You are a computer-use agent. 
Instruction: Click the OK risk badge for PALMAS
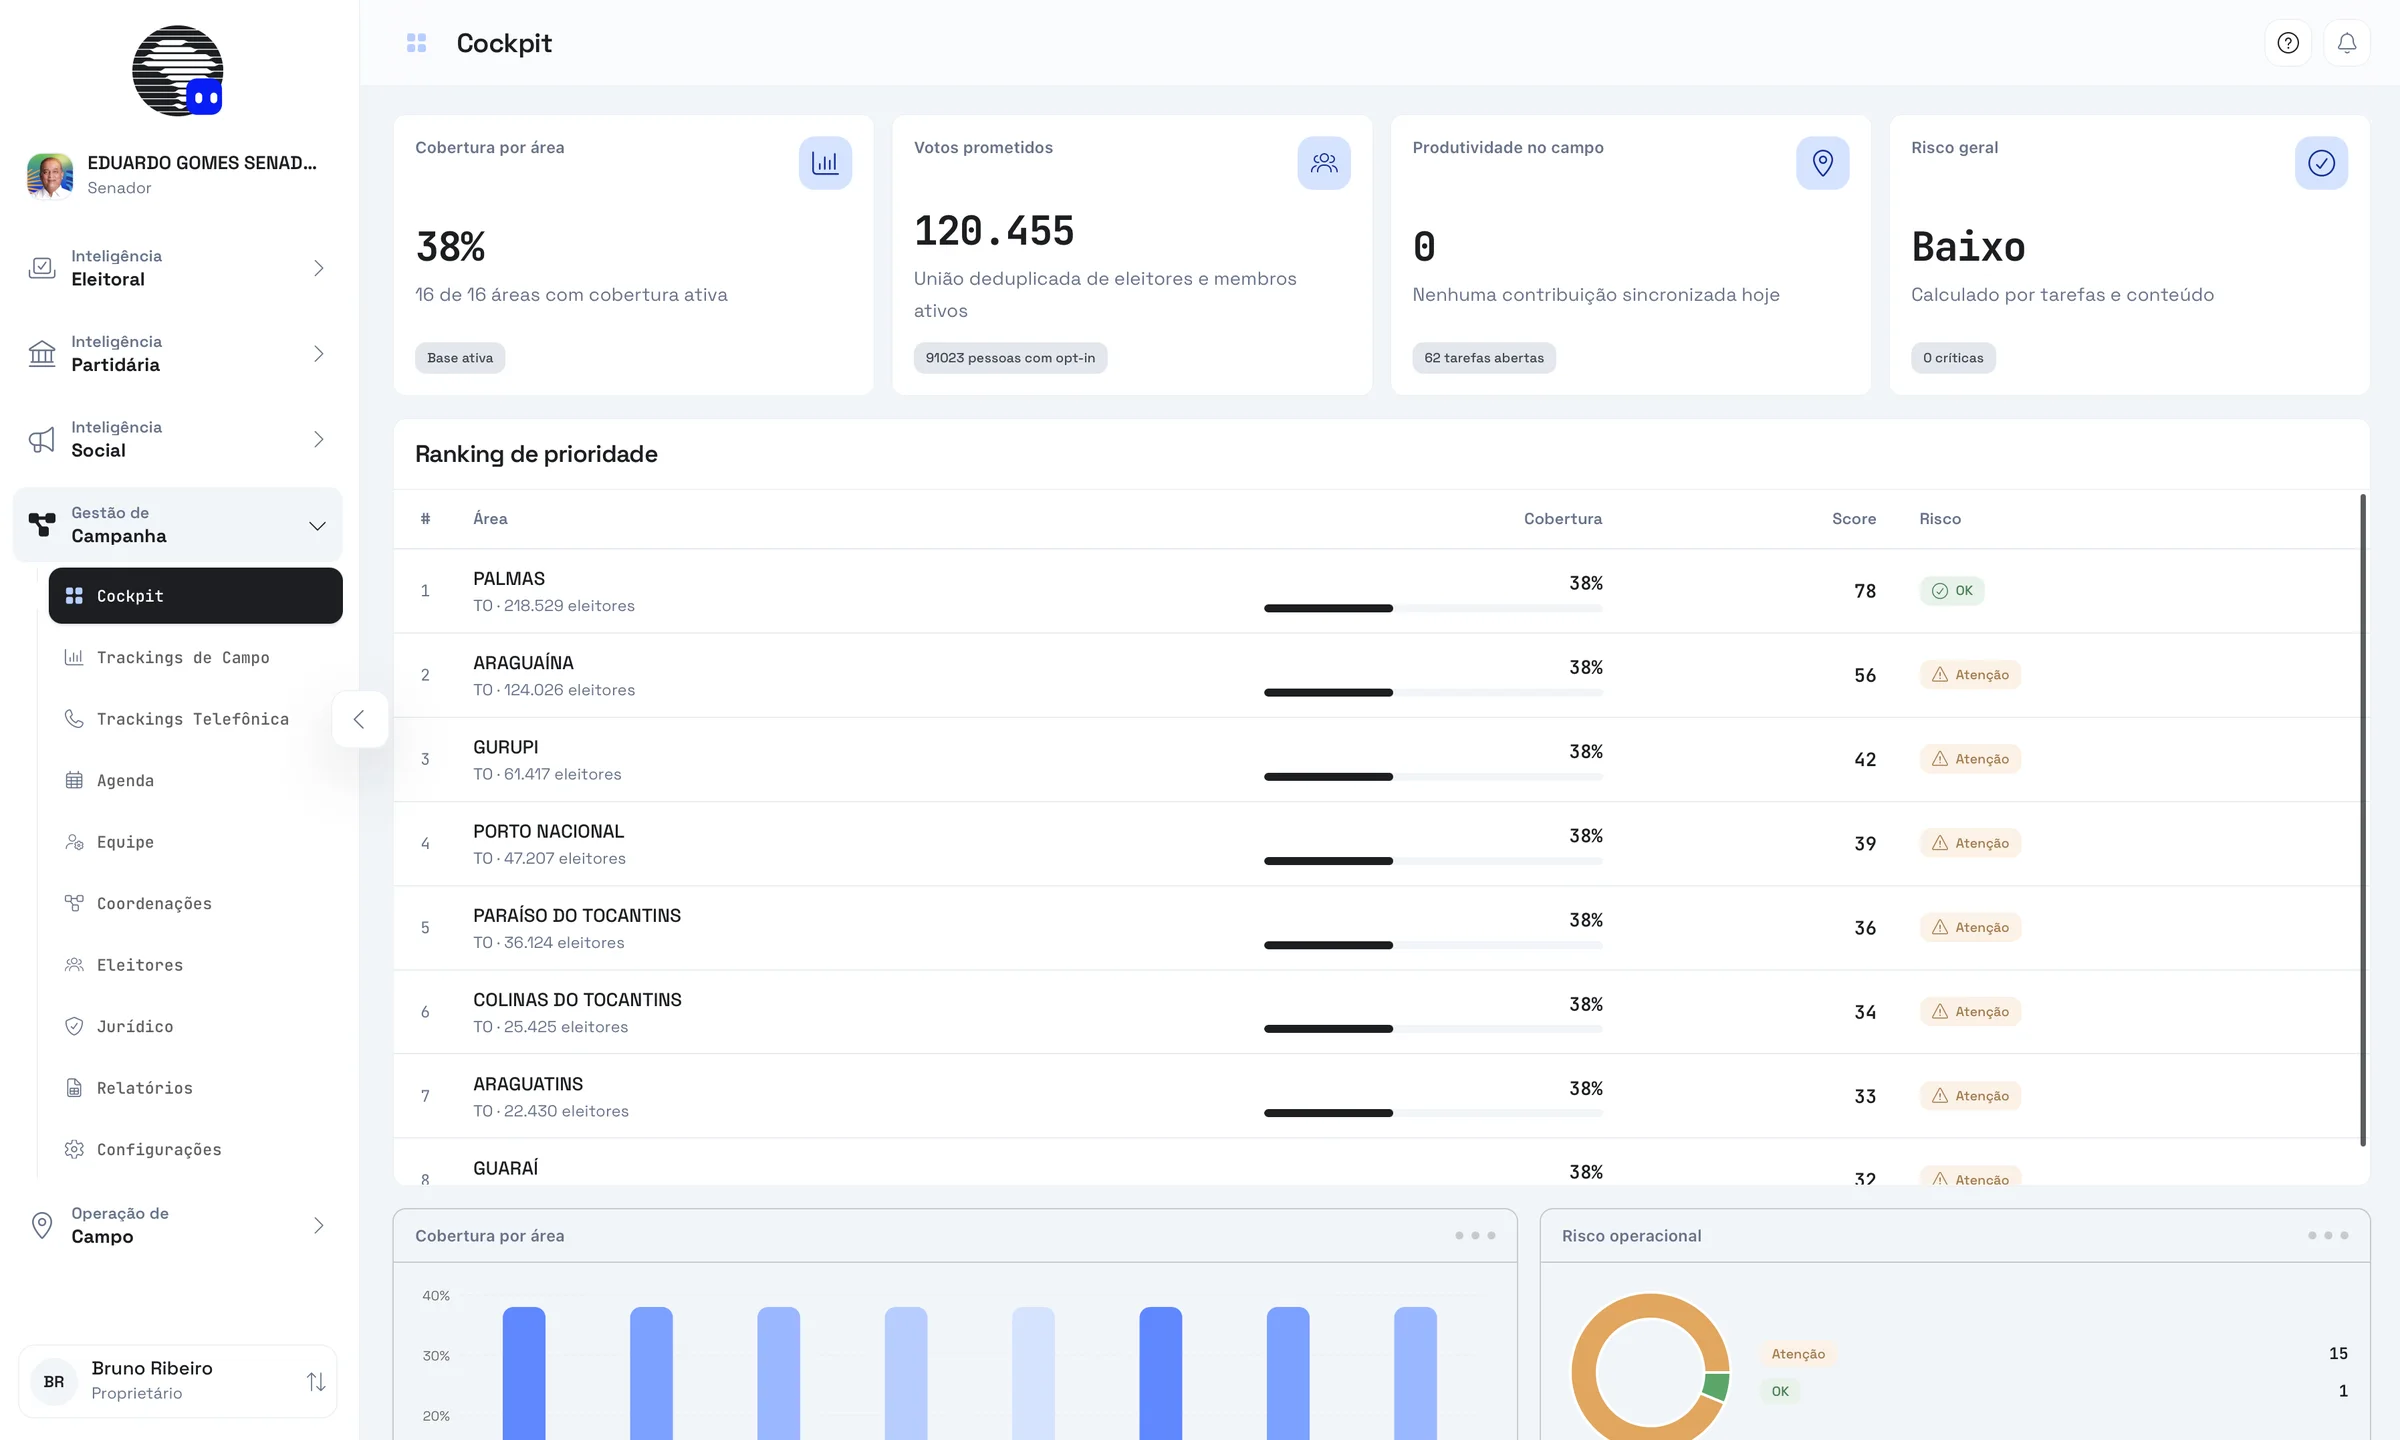[x=1952, y=591]
